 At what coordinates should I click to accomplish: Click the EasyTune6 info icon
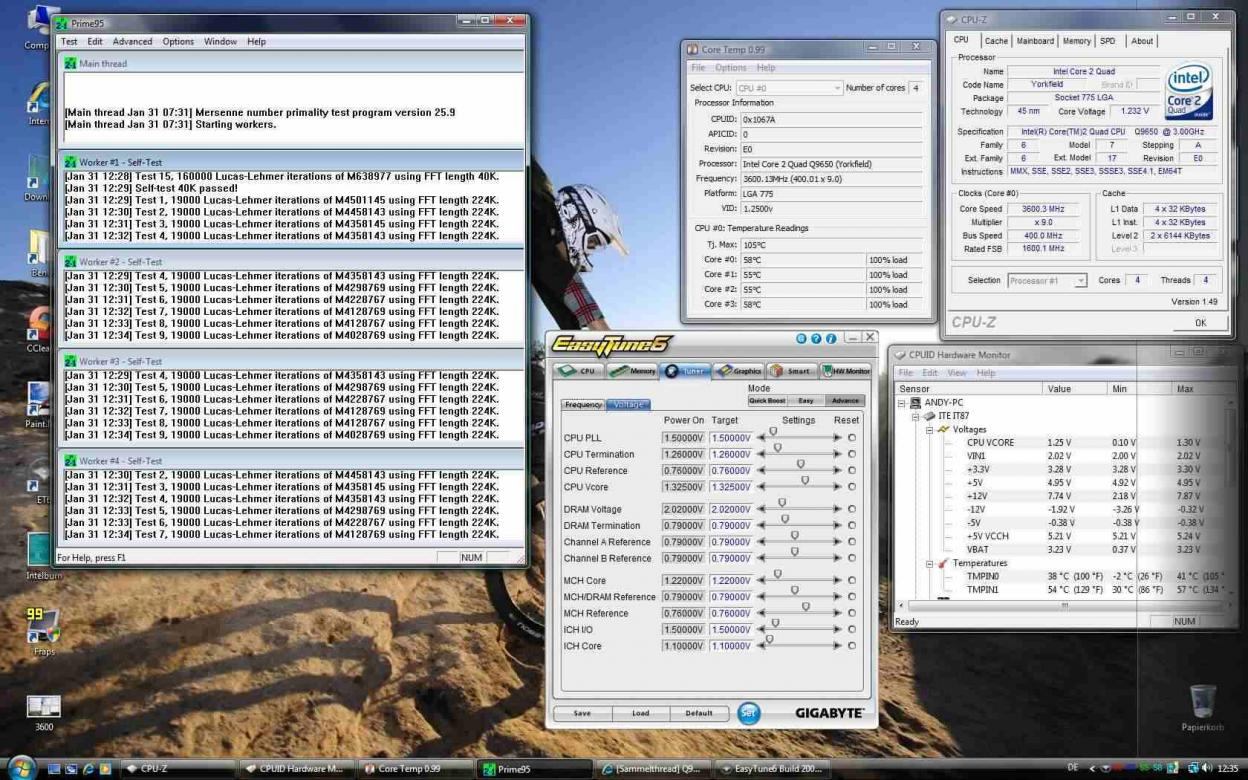coord(831,339)
